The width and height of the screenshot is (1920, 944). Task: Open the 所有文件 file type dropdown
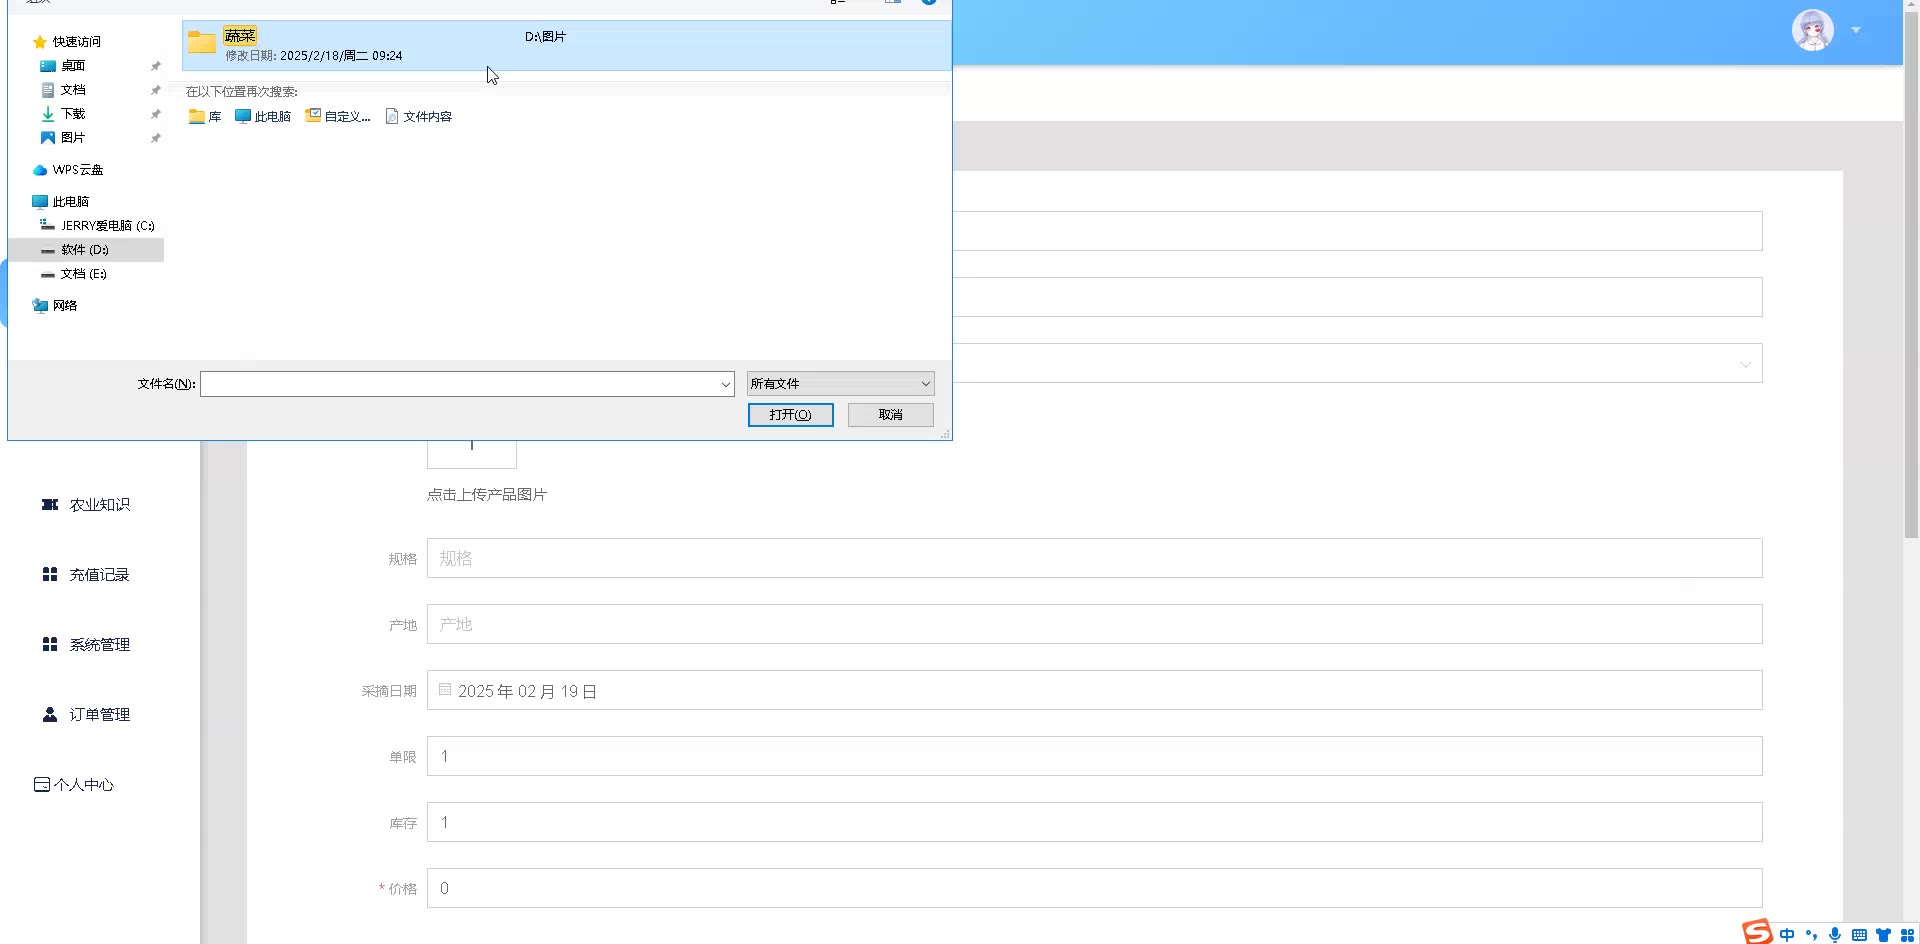pyautogui.click(x=841, y=384)
